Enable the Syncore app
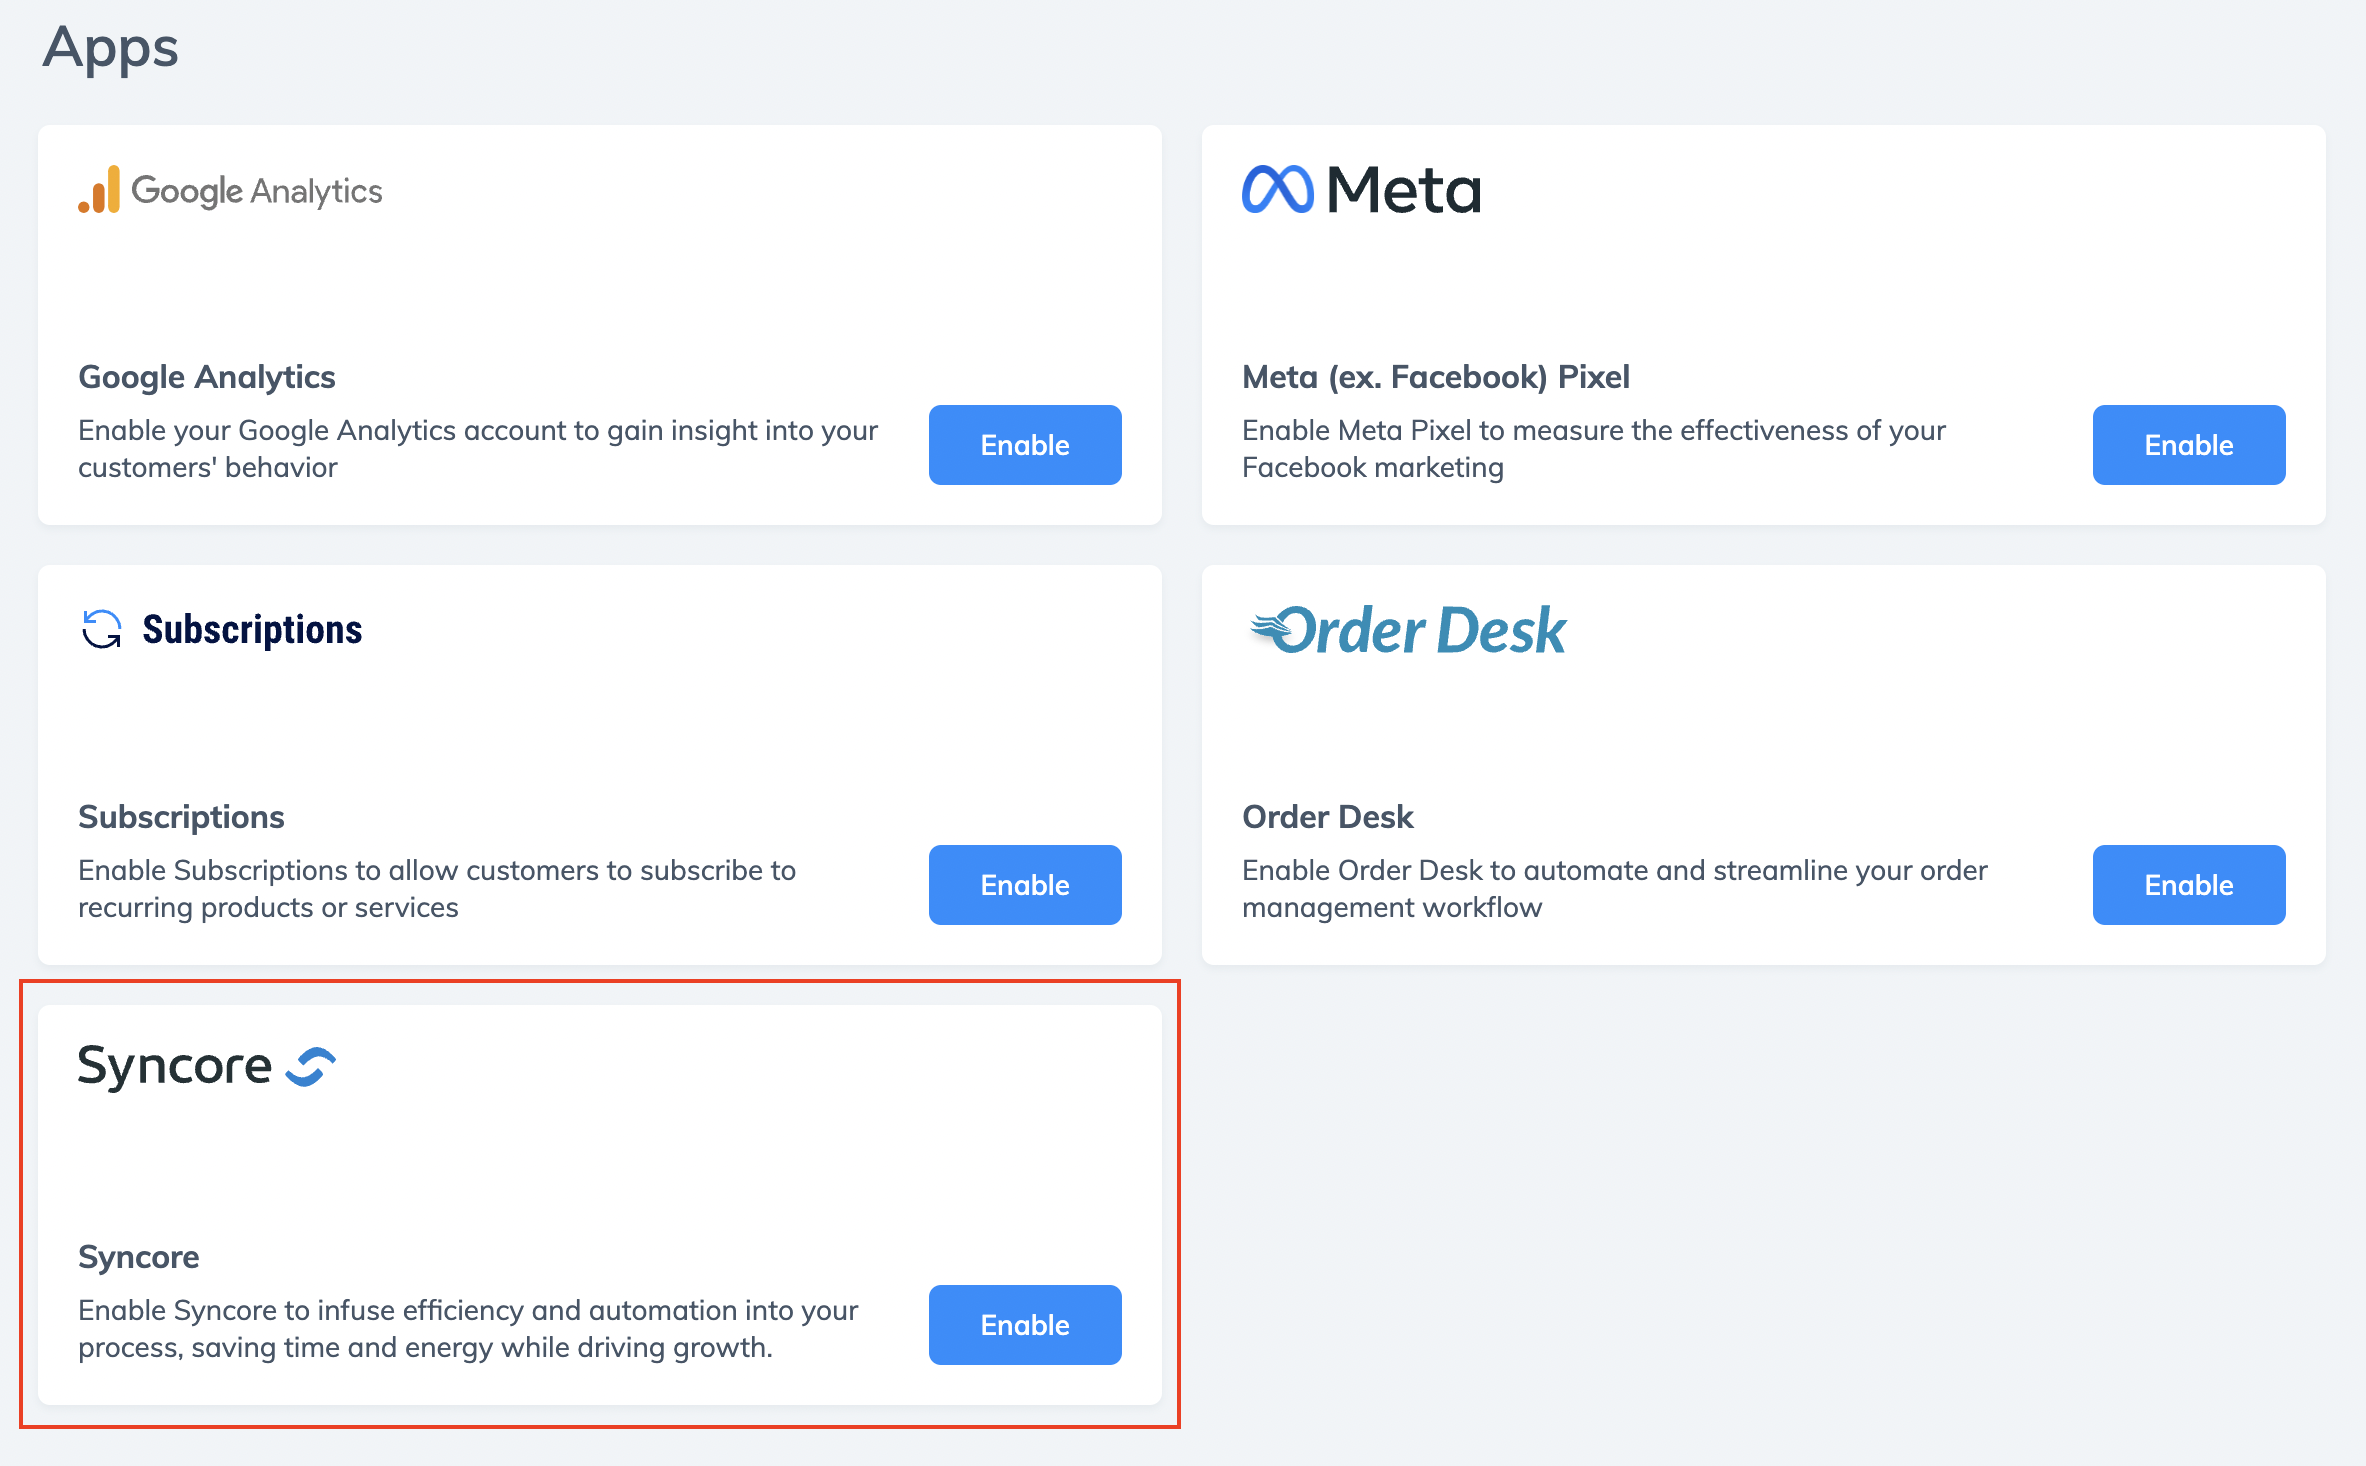 point(1025,1325)
